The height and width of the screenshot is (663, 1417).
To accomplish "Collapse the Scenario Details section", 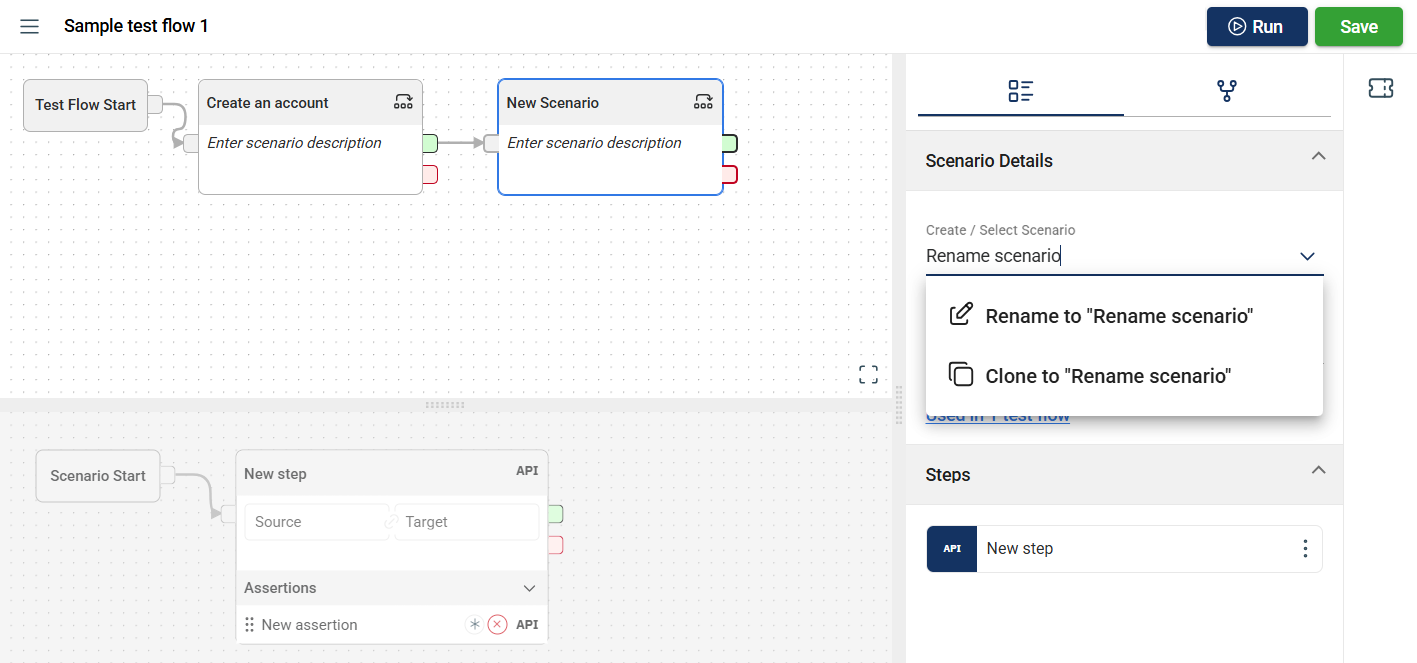I will pyautogui.click(x=1318, y=156).
